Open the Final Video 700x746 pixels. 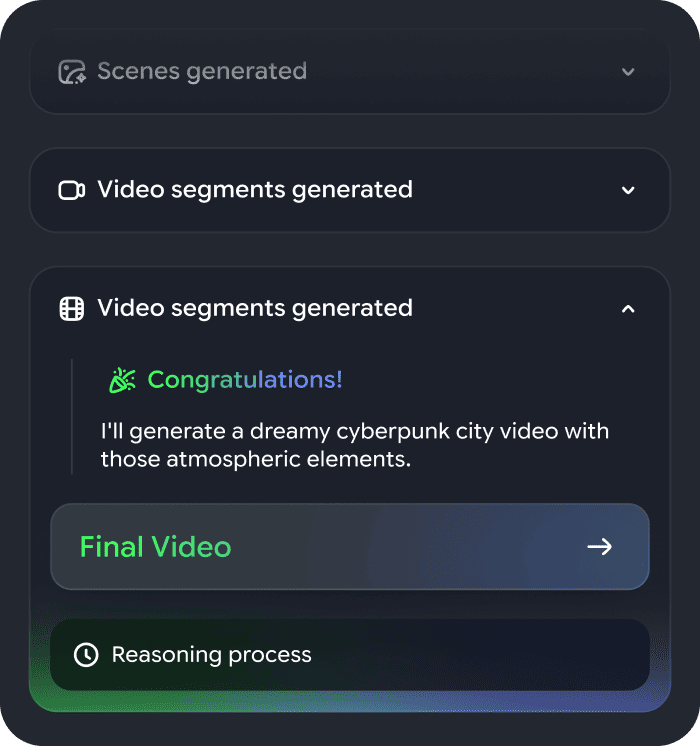[350, 547]
